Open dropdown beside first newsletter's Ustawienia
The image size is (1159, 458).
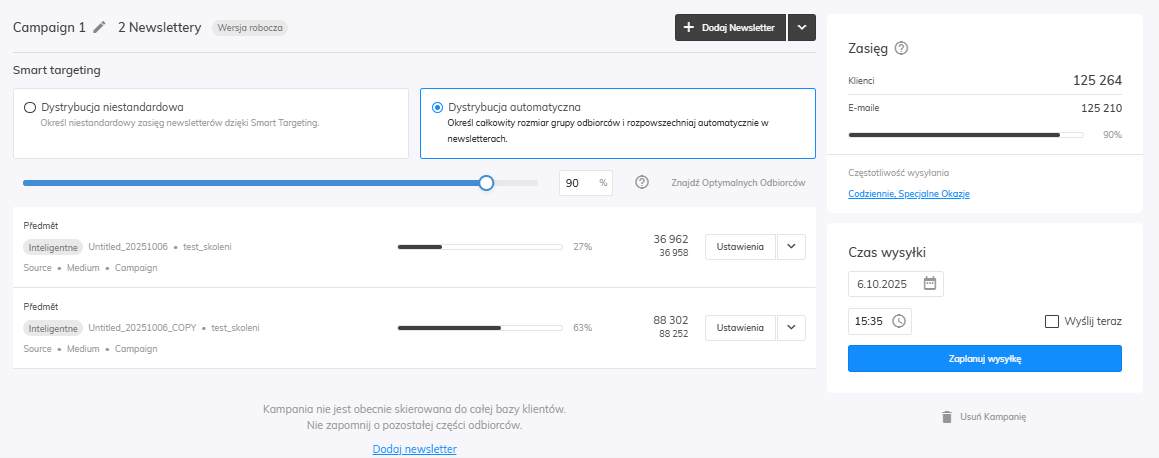(791, 246)
